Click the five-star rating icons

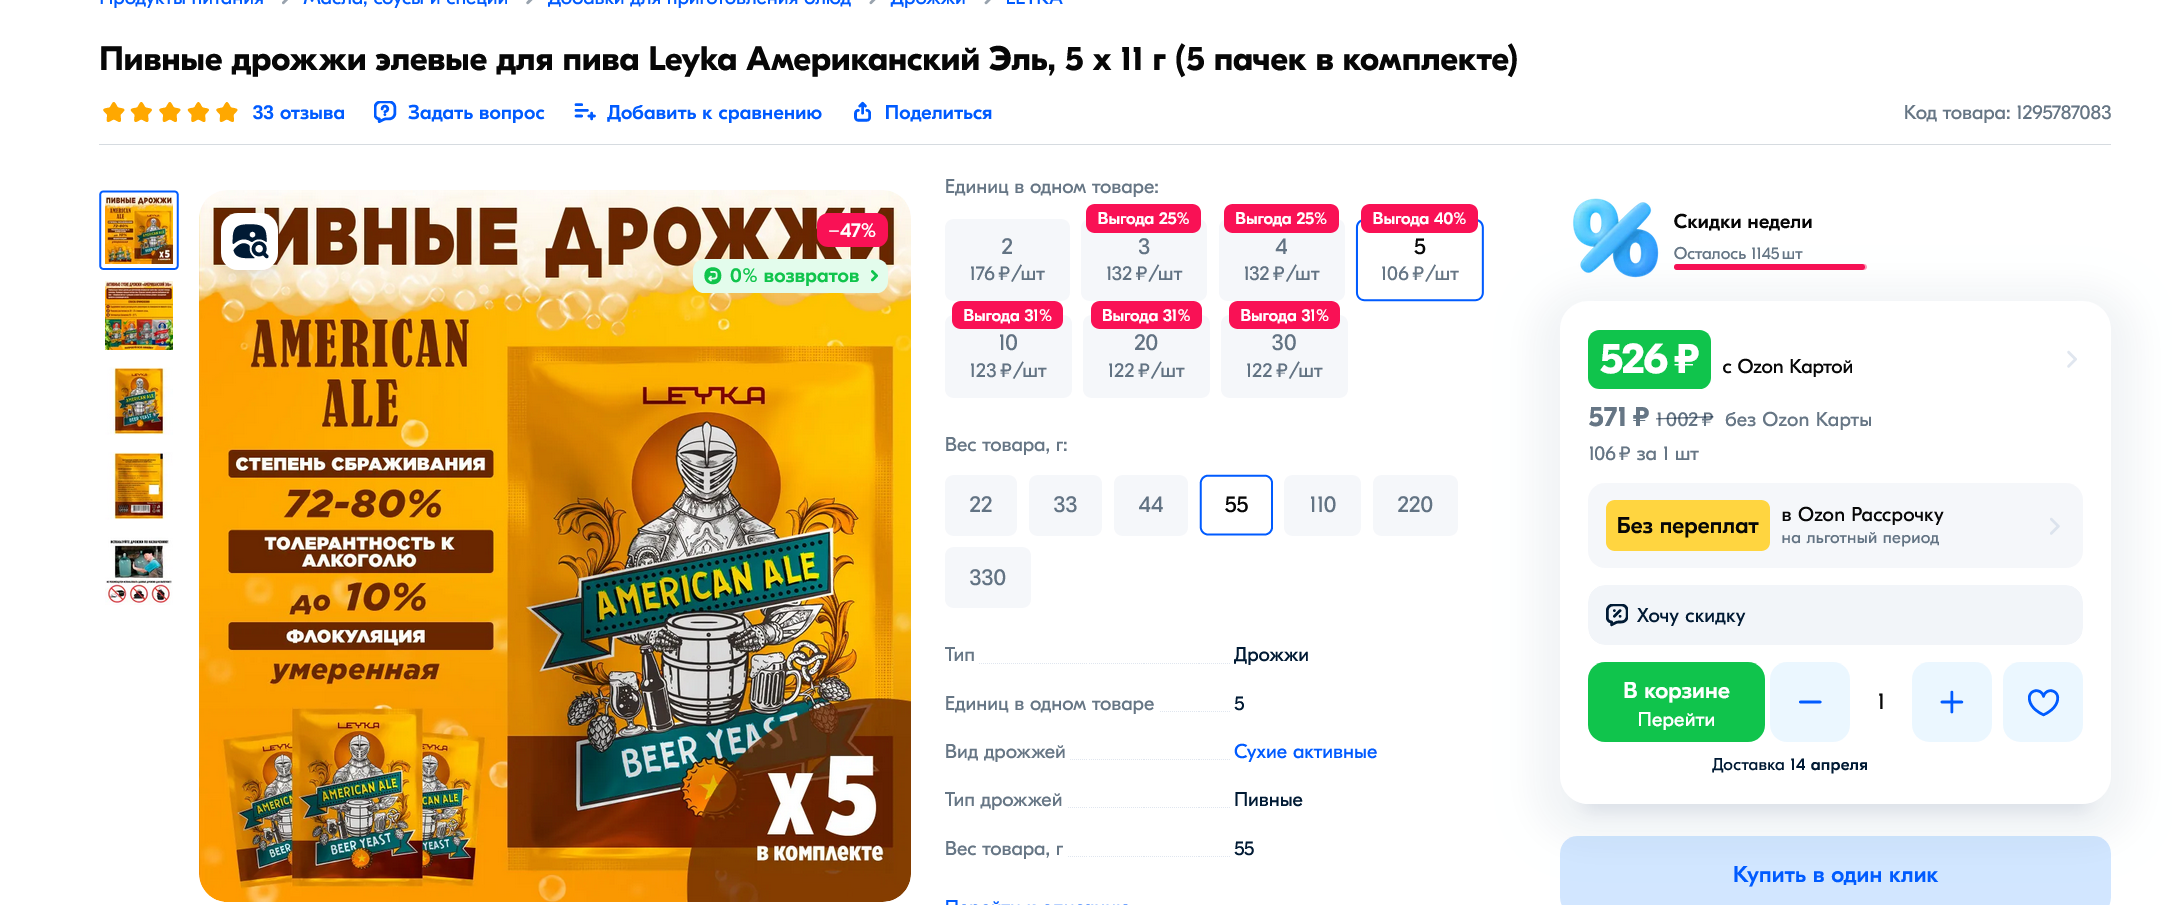click(x=170, y=112)
